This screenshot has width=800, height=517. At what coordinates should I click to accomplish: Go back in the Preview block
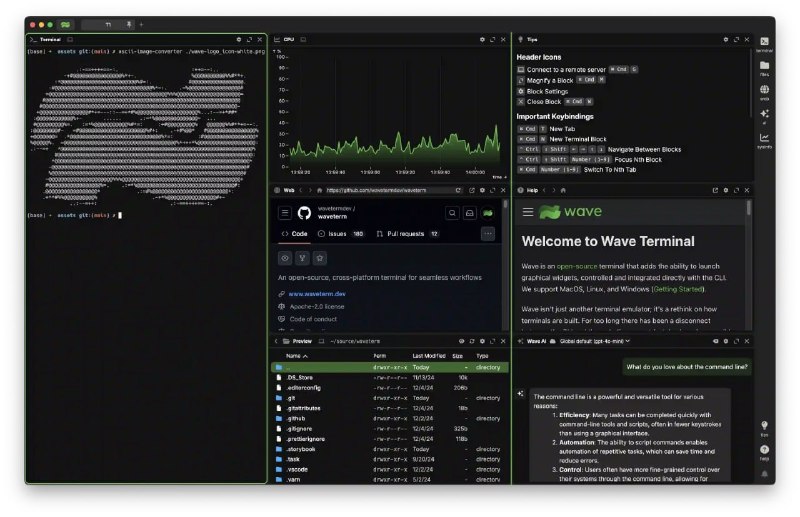click(x=276, y=341)
